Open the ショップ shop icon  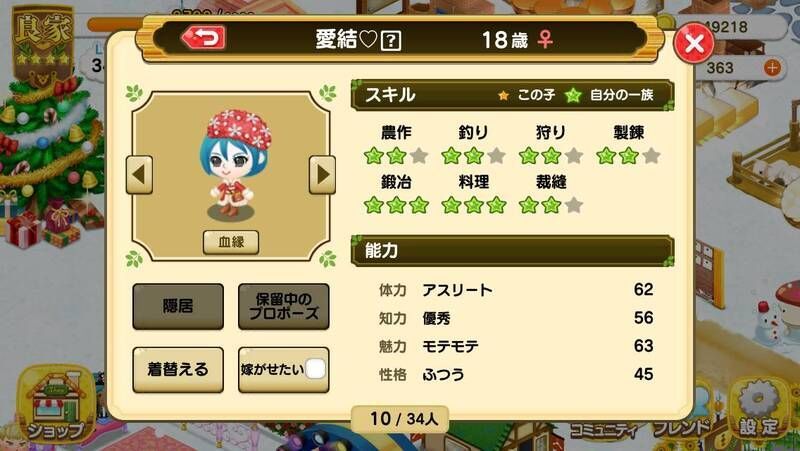(56, 405)
